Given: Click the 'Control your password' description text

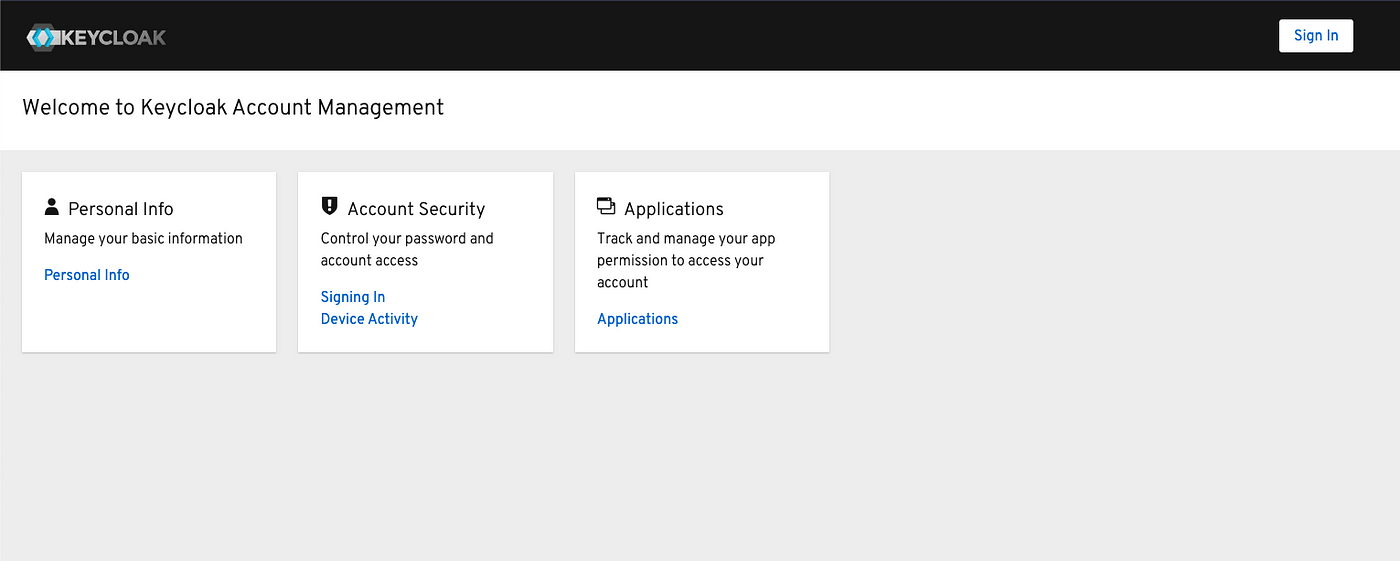Looking at the screenshot, I should 407,249.
